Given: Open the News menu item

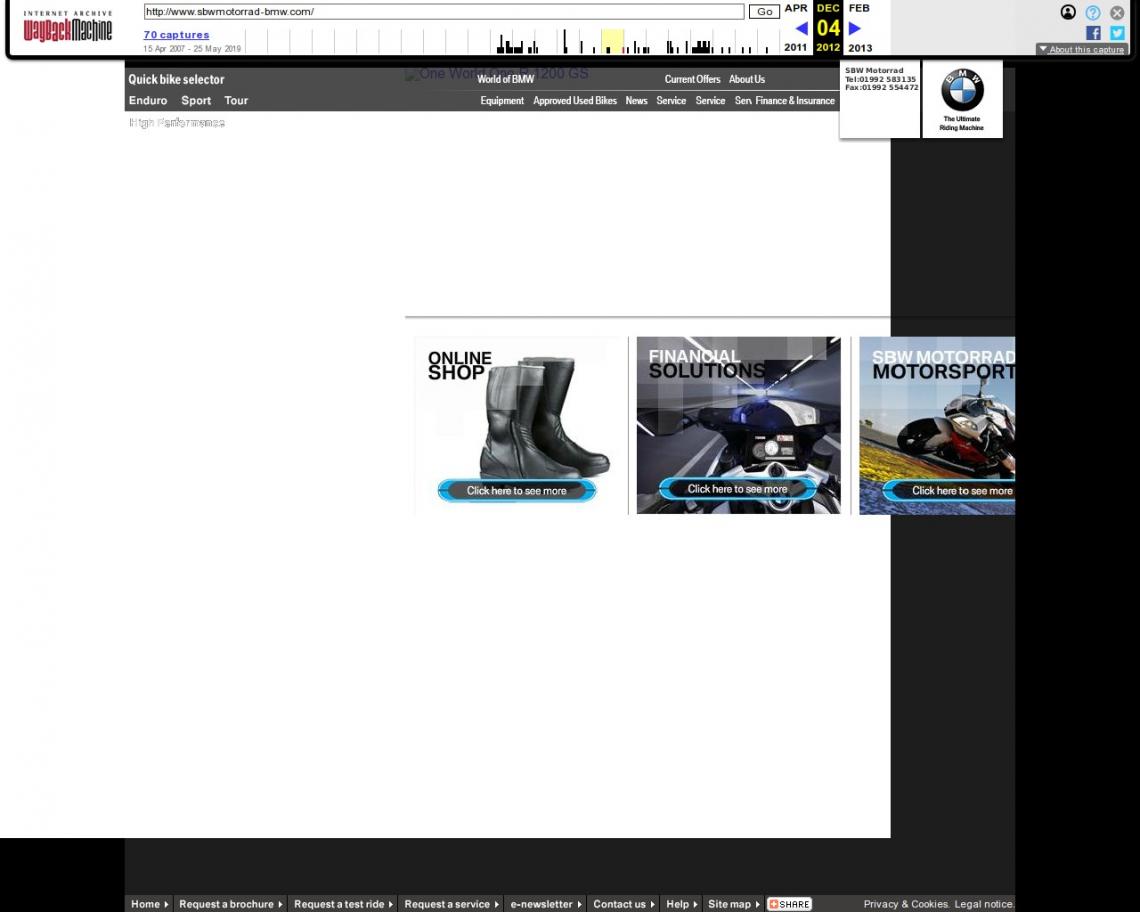Looking at the screenshot, I should [x=636, y=101].
